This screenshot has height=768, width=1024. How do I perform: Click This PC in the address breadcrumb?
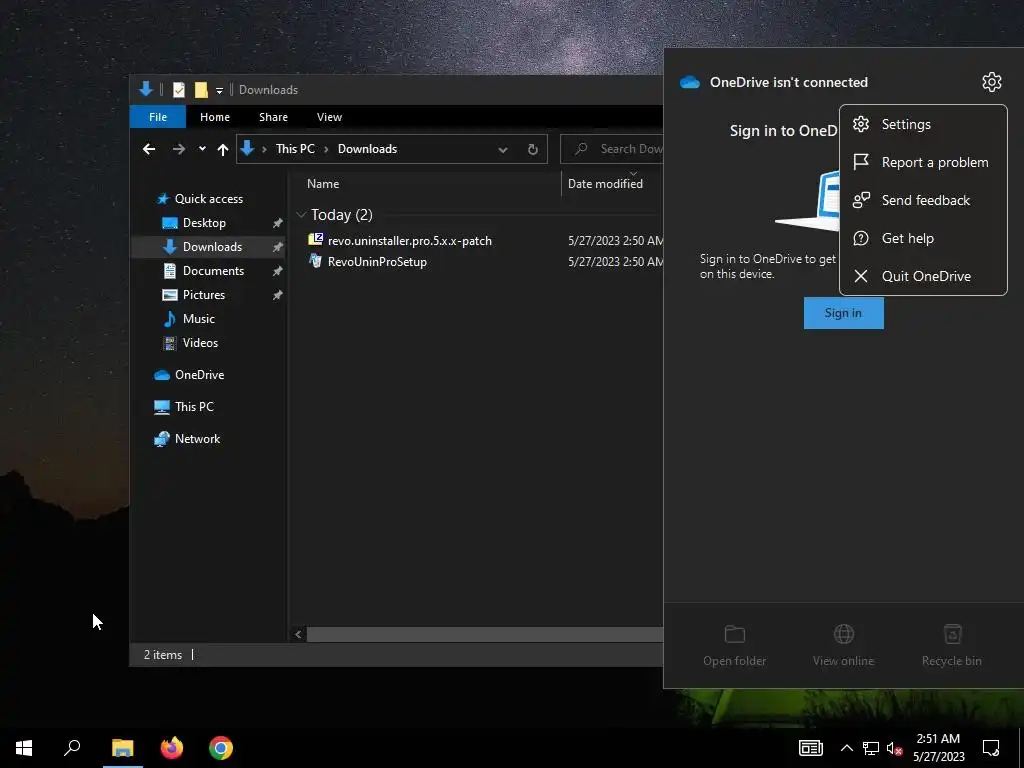[x=295, y=149]
